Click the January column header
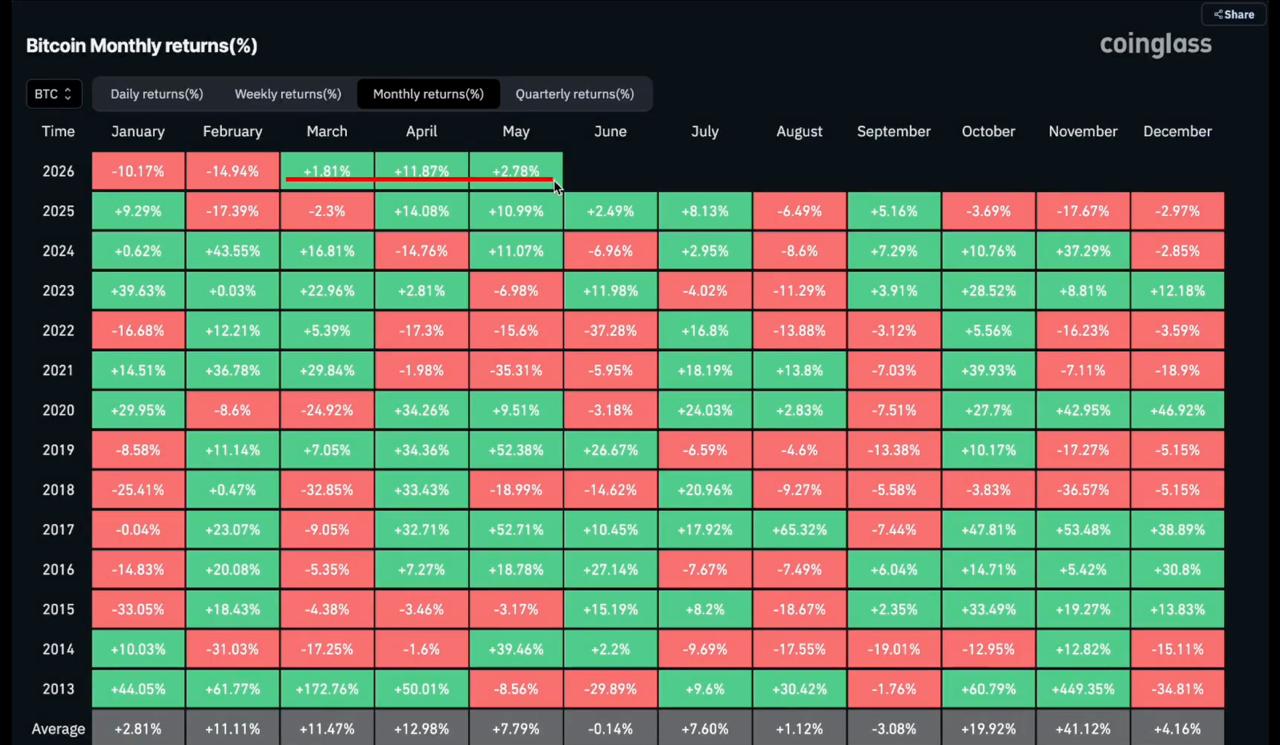The image size is (1280, 745). pos(138,131)
